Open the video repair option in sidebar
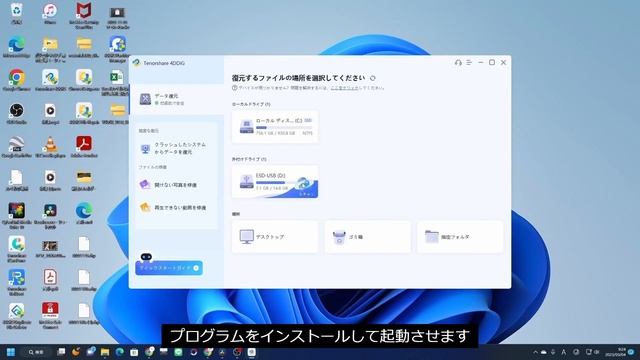Image resolution: width=640 pixels, height=360 pixels. click(x=176, y=208)
